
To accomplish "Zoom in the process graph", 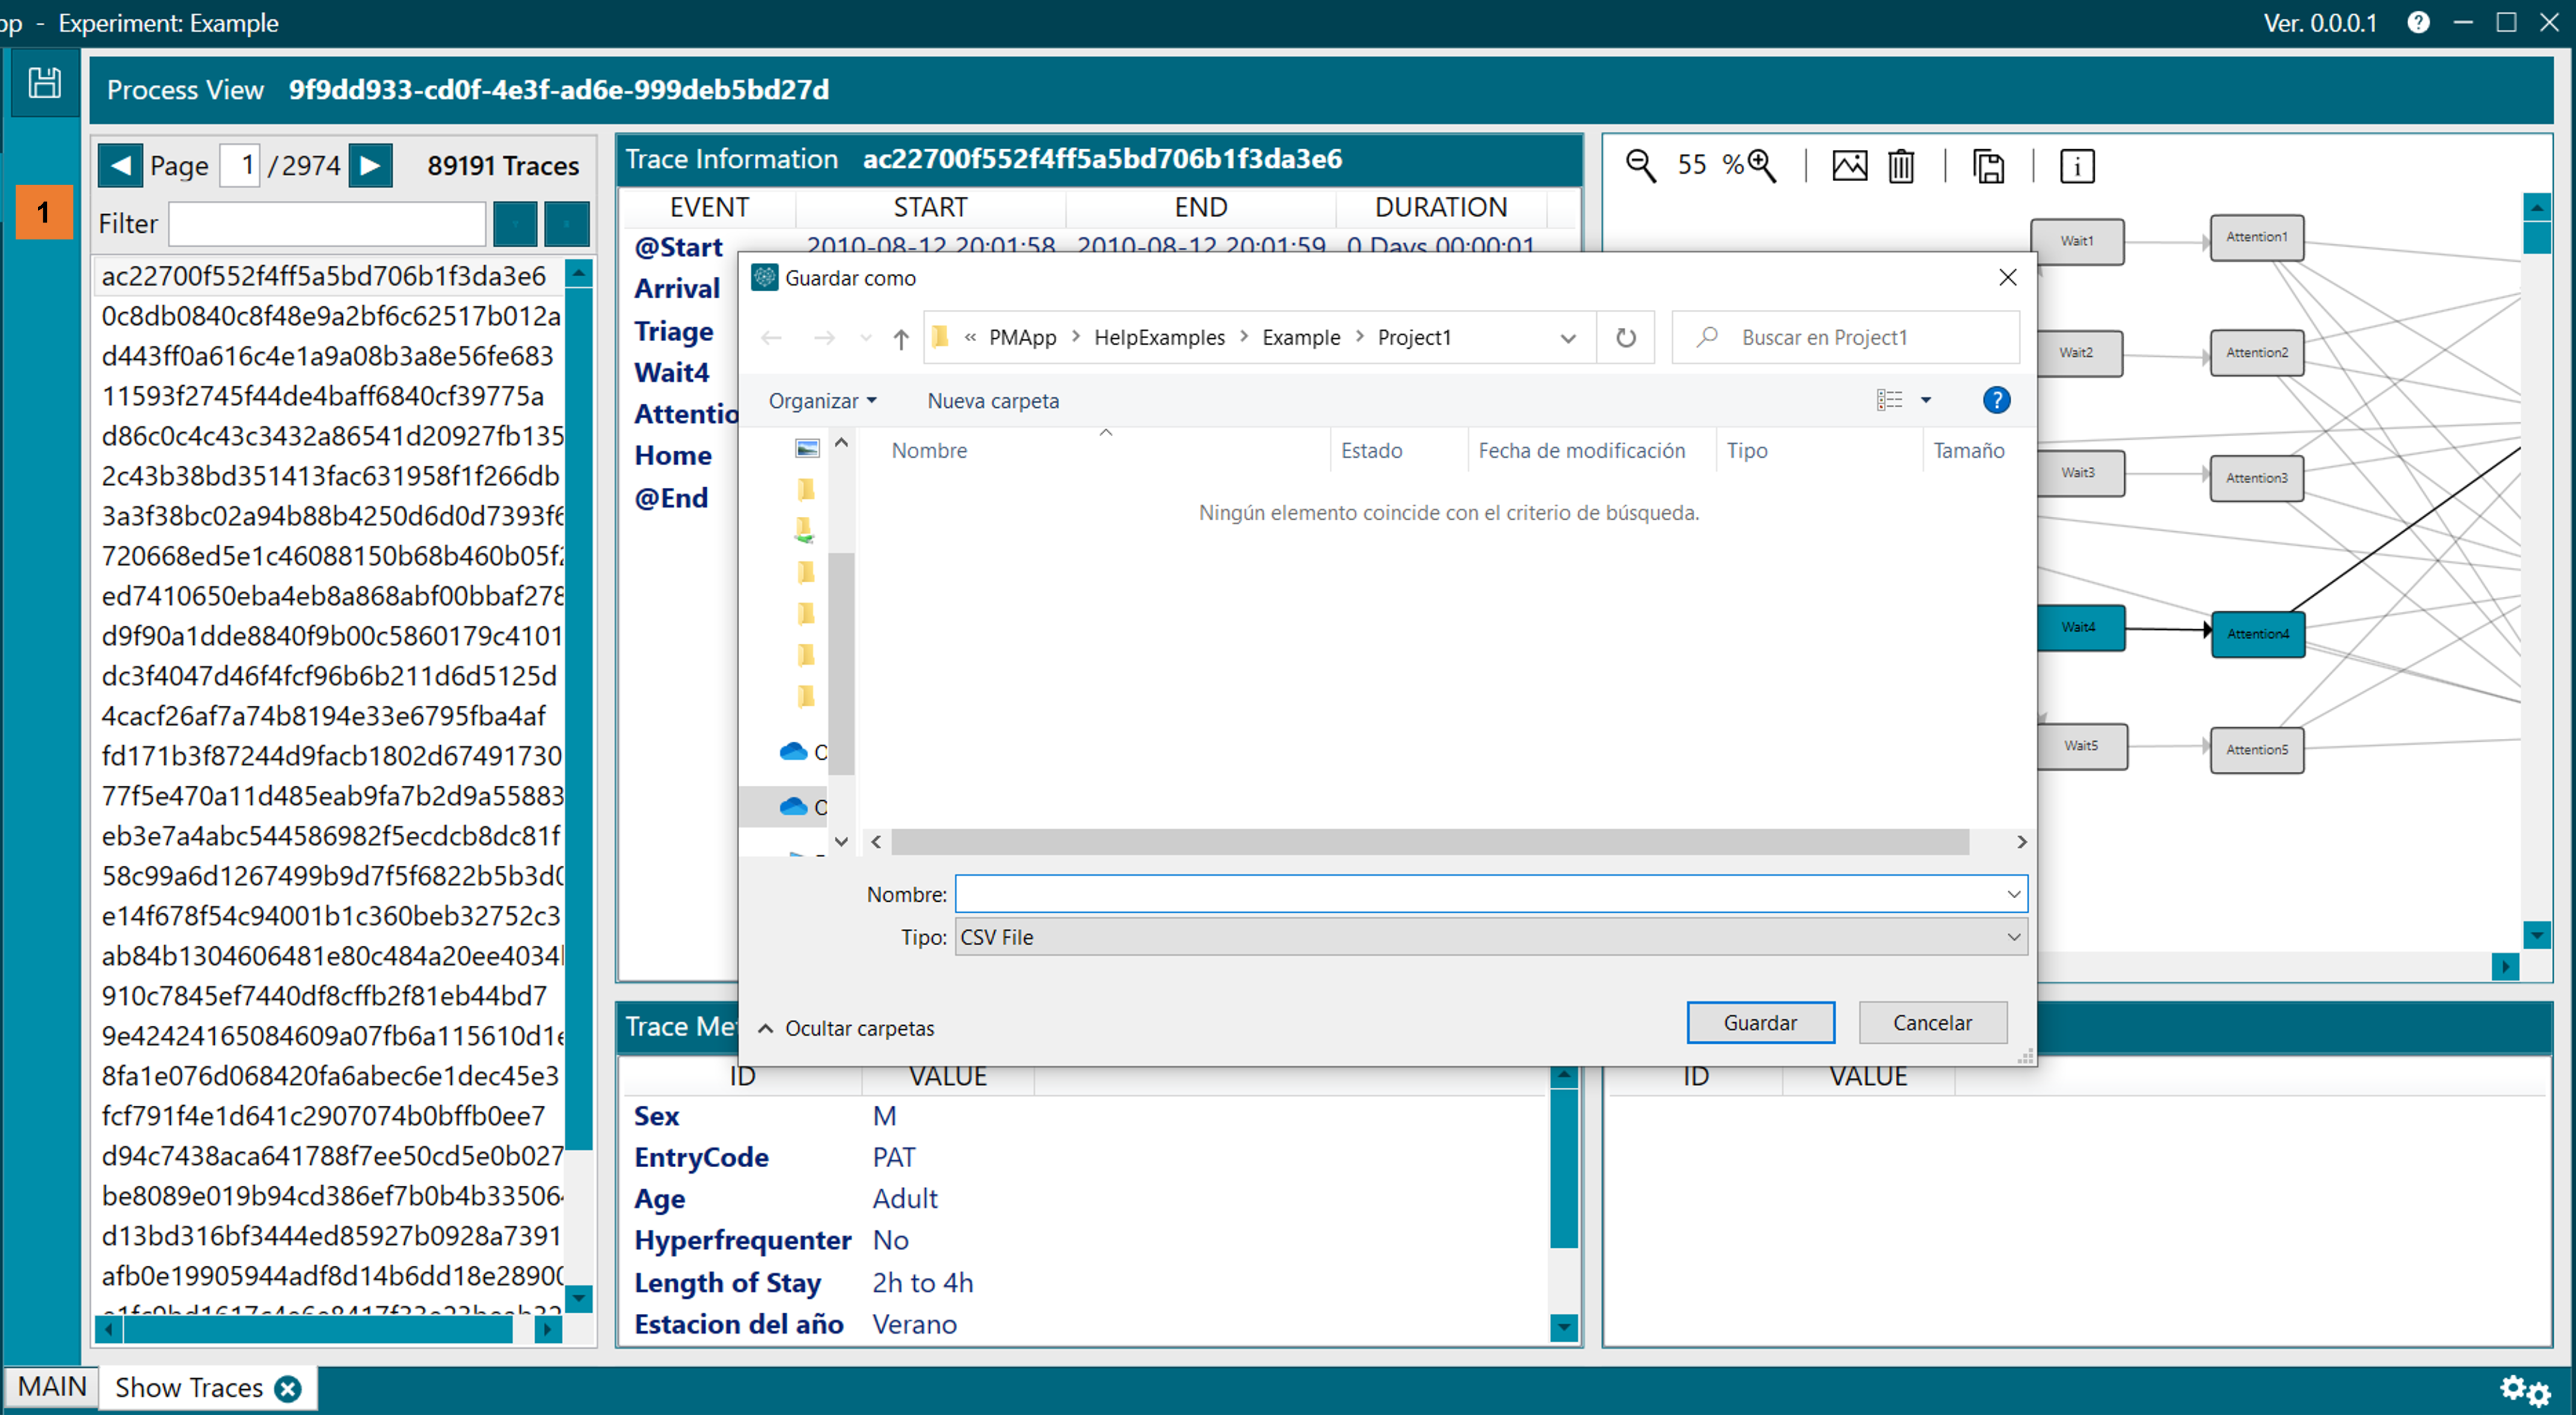I will [1762, 166].
